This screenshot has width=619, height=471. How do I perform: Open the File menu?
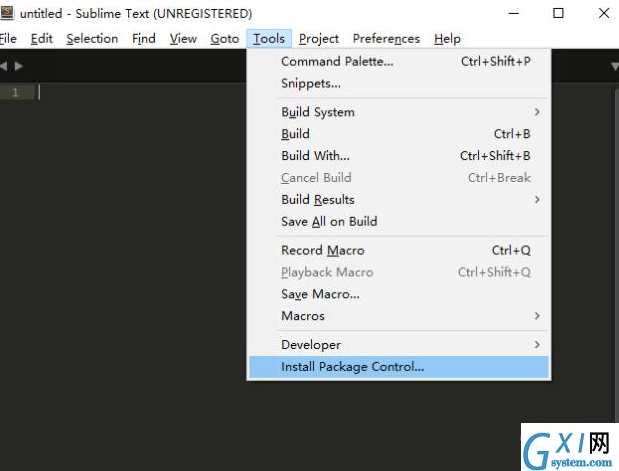pos(8,39)
